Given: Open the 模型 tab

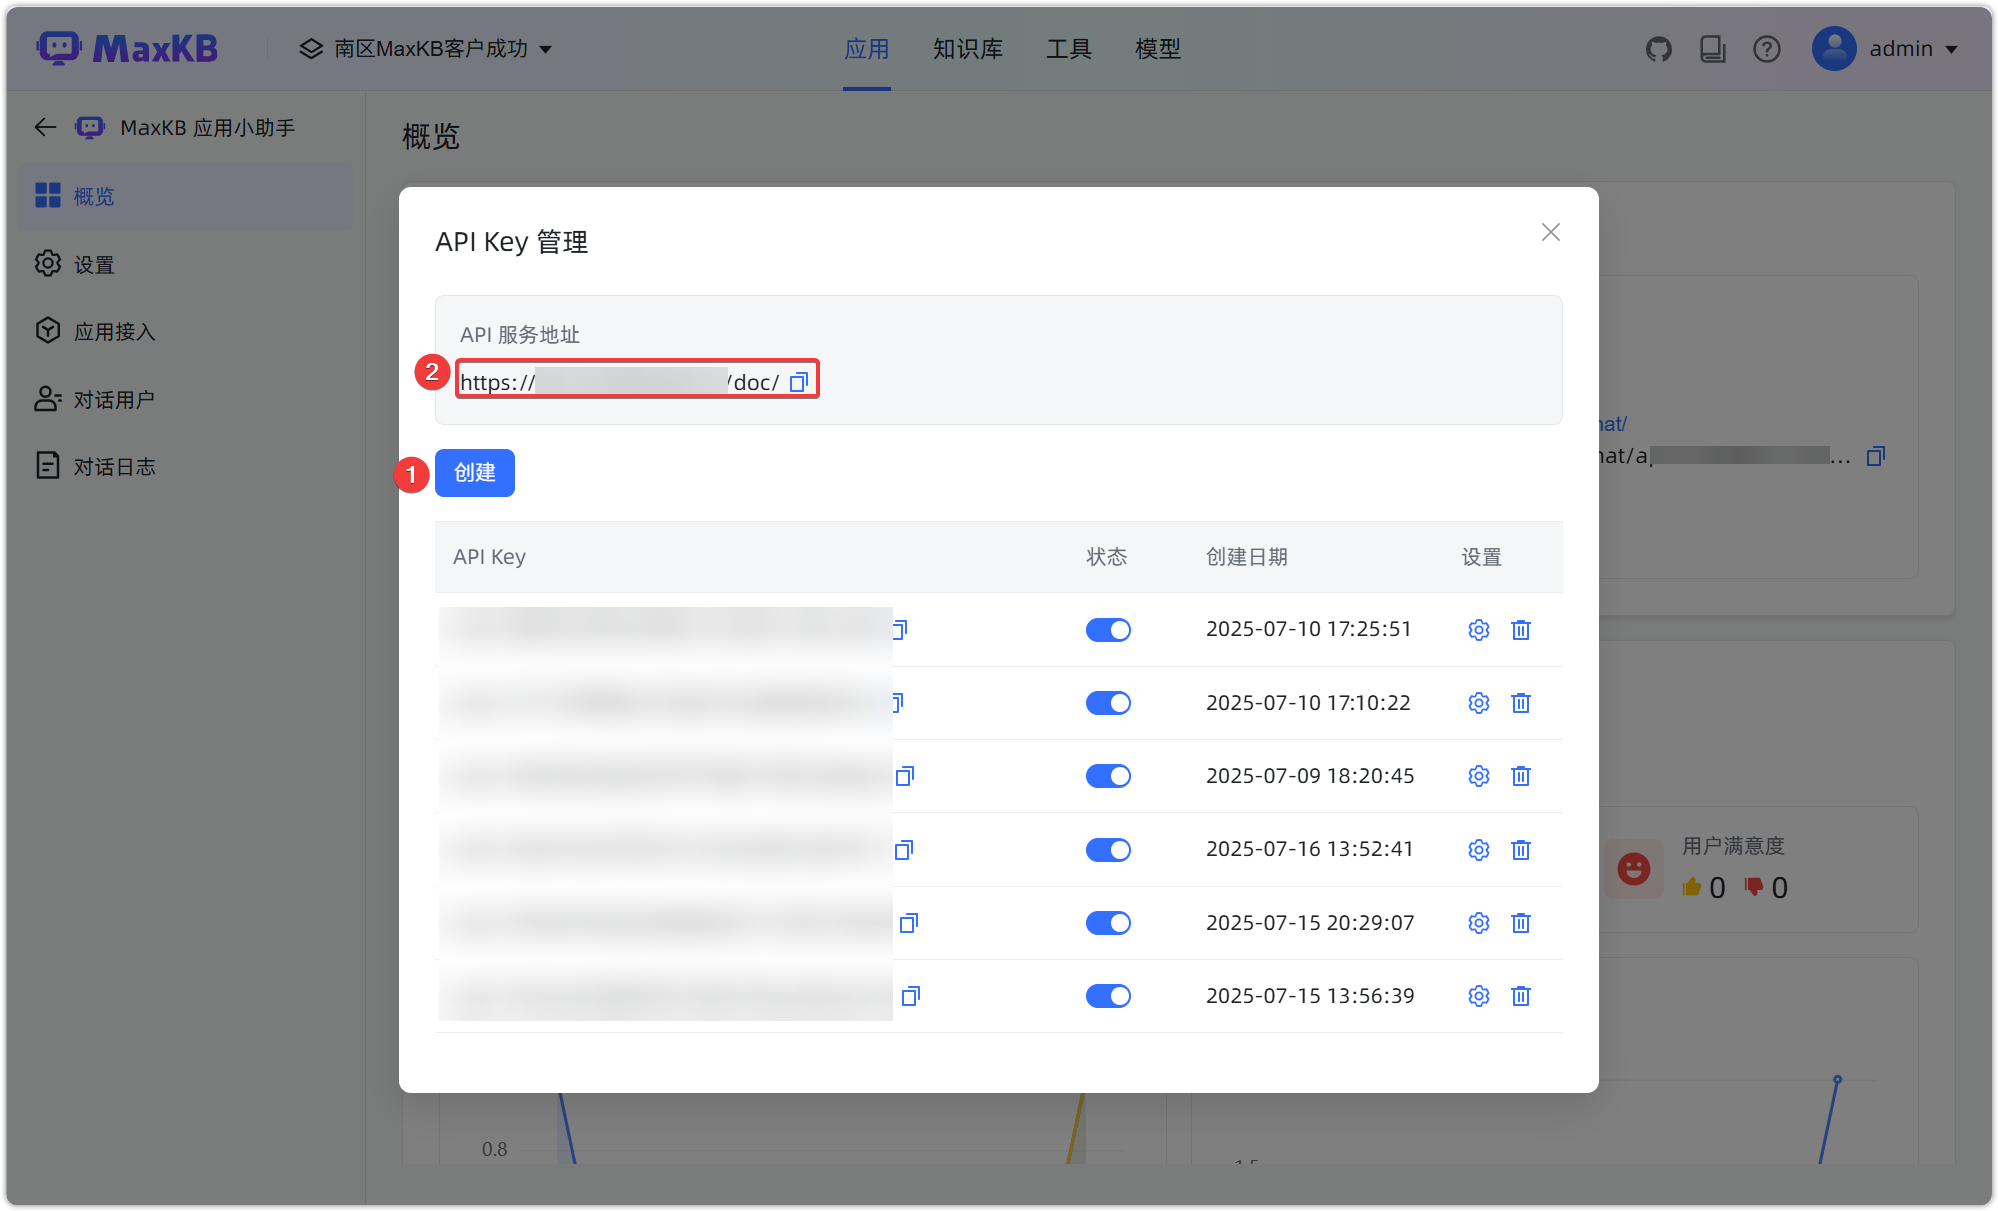Looking at the screenshot, I should tap(1157, 49).
